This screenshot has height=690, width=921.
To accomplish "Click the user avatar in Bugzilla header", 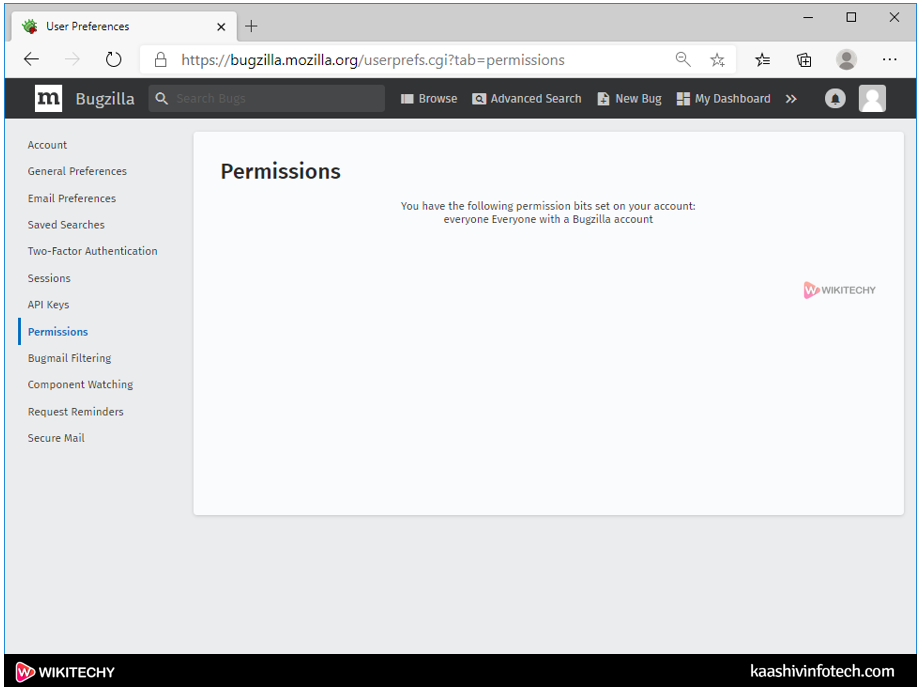I will (872, 98).
